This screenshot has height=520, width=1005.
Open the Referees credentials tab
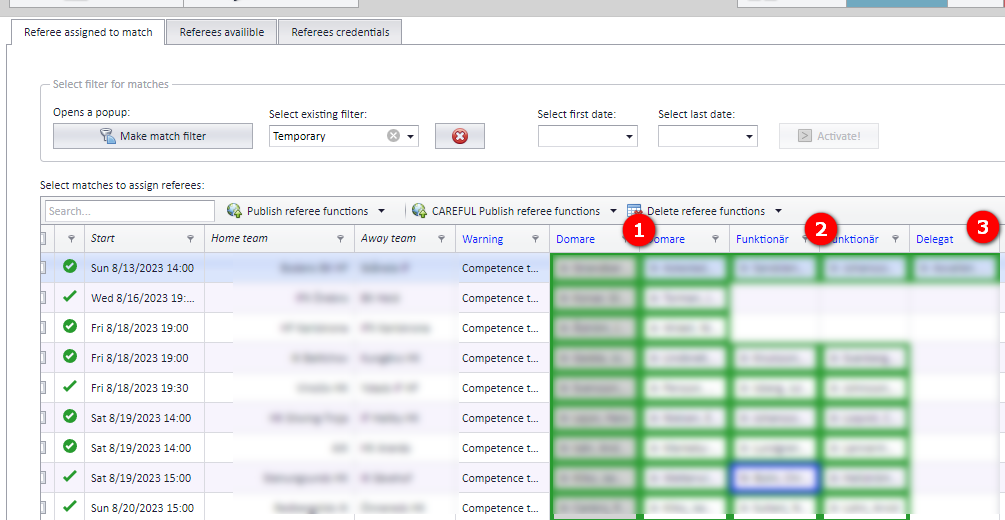[x=340, y=32]
